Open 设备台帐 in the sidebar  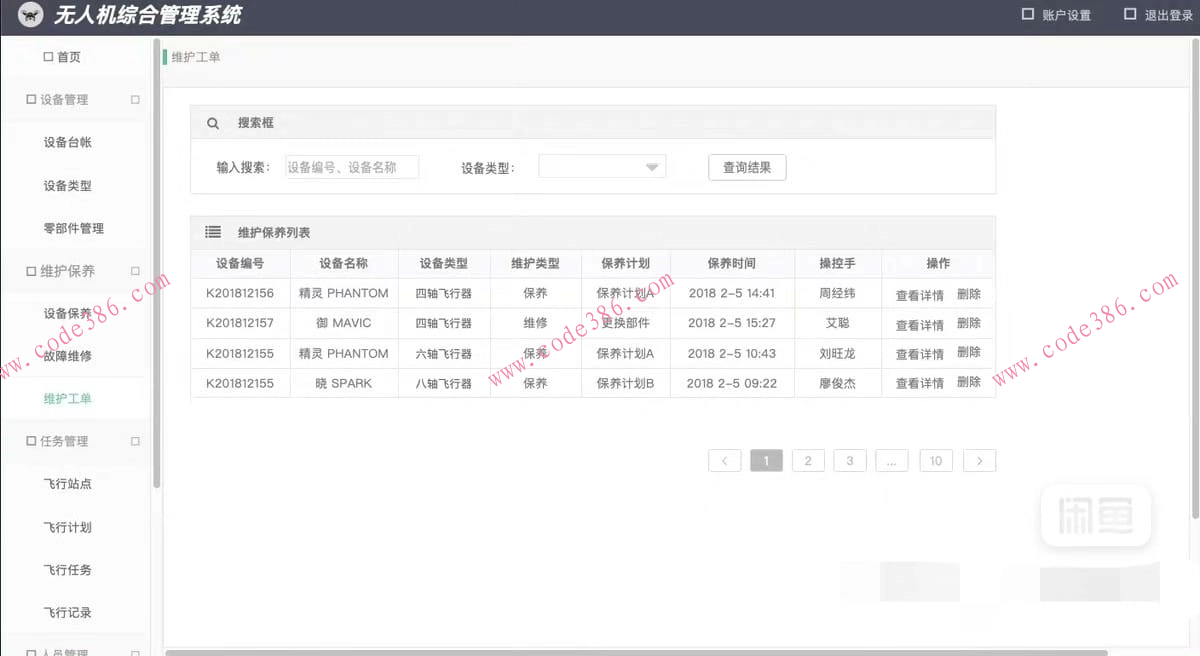[x=67, y=143]
